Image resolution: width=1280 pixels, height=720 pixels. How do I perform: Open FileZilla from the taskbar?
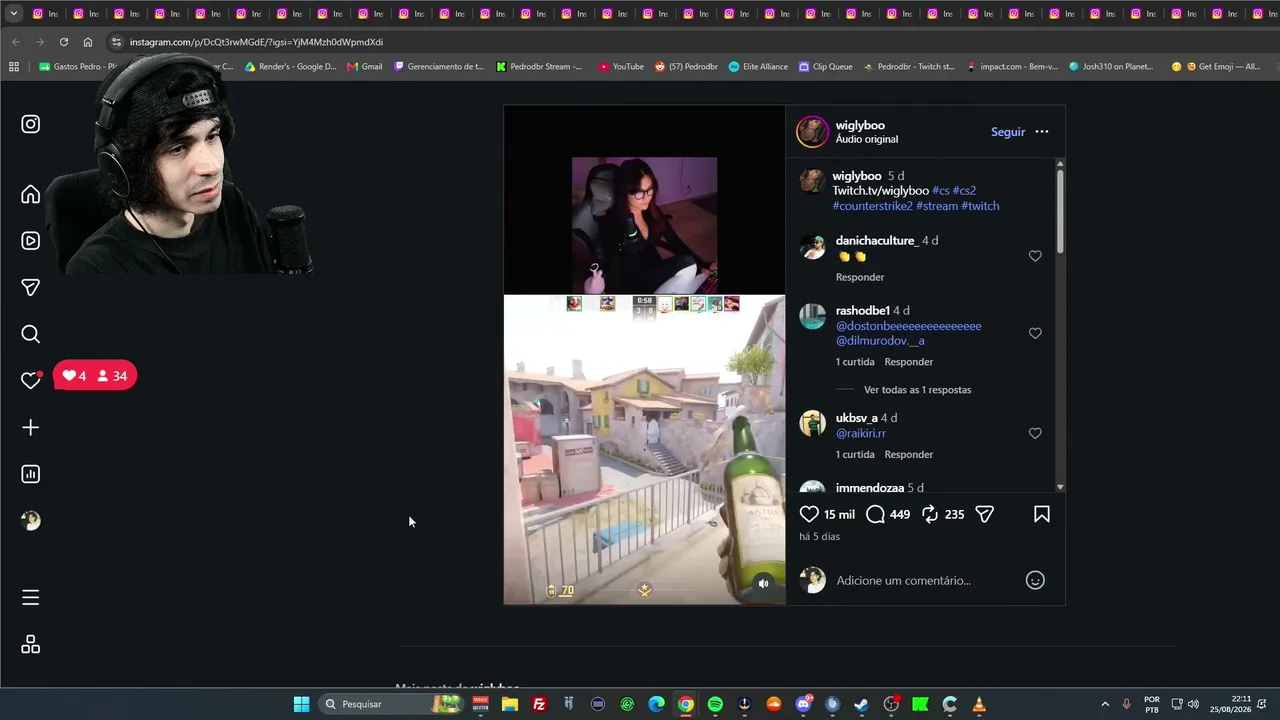tap(539, 704)
